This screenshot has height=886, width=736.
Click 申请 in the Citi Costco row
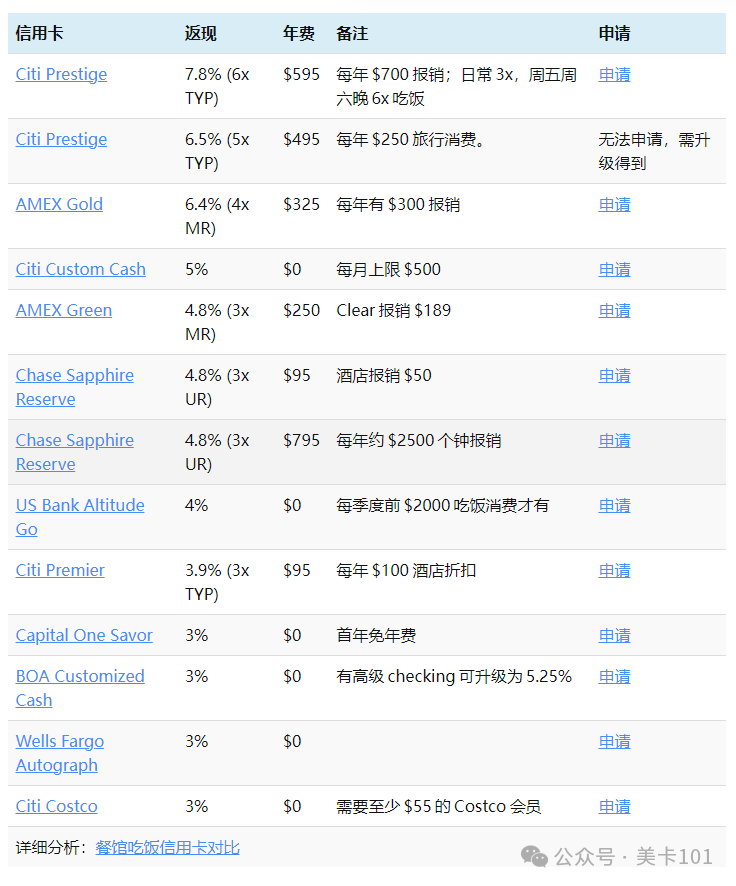click(615, 806)
